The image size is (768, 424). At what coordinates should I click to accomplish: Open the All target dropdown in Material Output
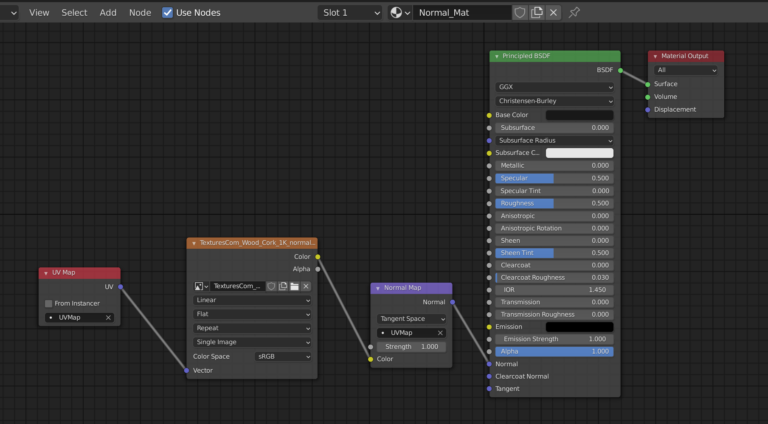tap(686, 71)
